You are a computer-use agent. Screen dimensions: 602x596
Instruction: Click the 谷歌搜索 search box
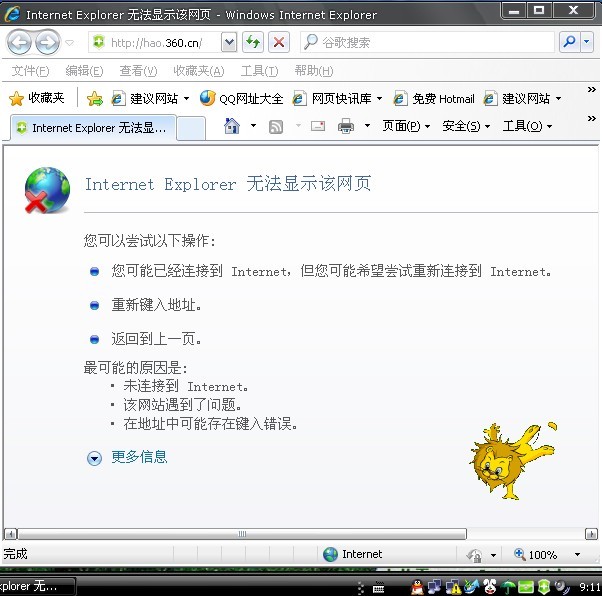tap(428, 42)
